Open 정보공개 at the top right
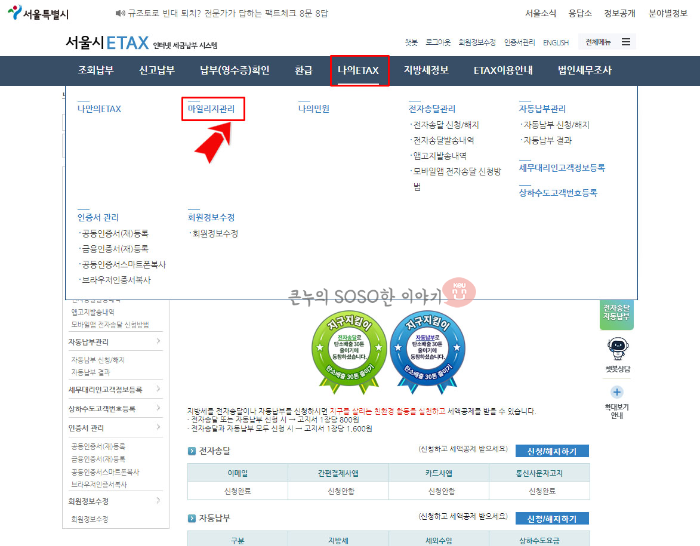Screen dimensions: 700x546 (x=619, y=13)
